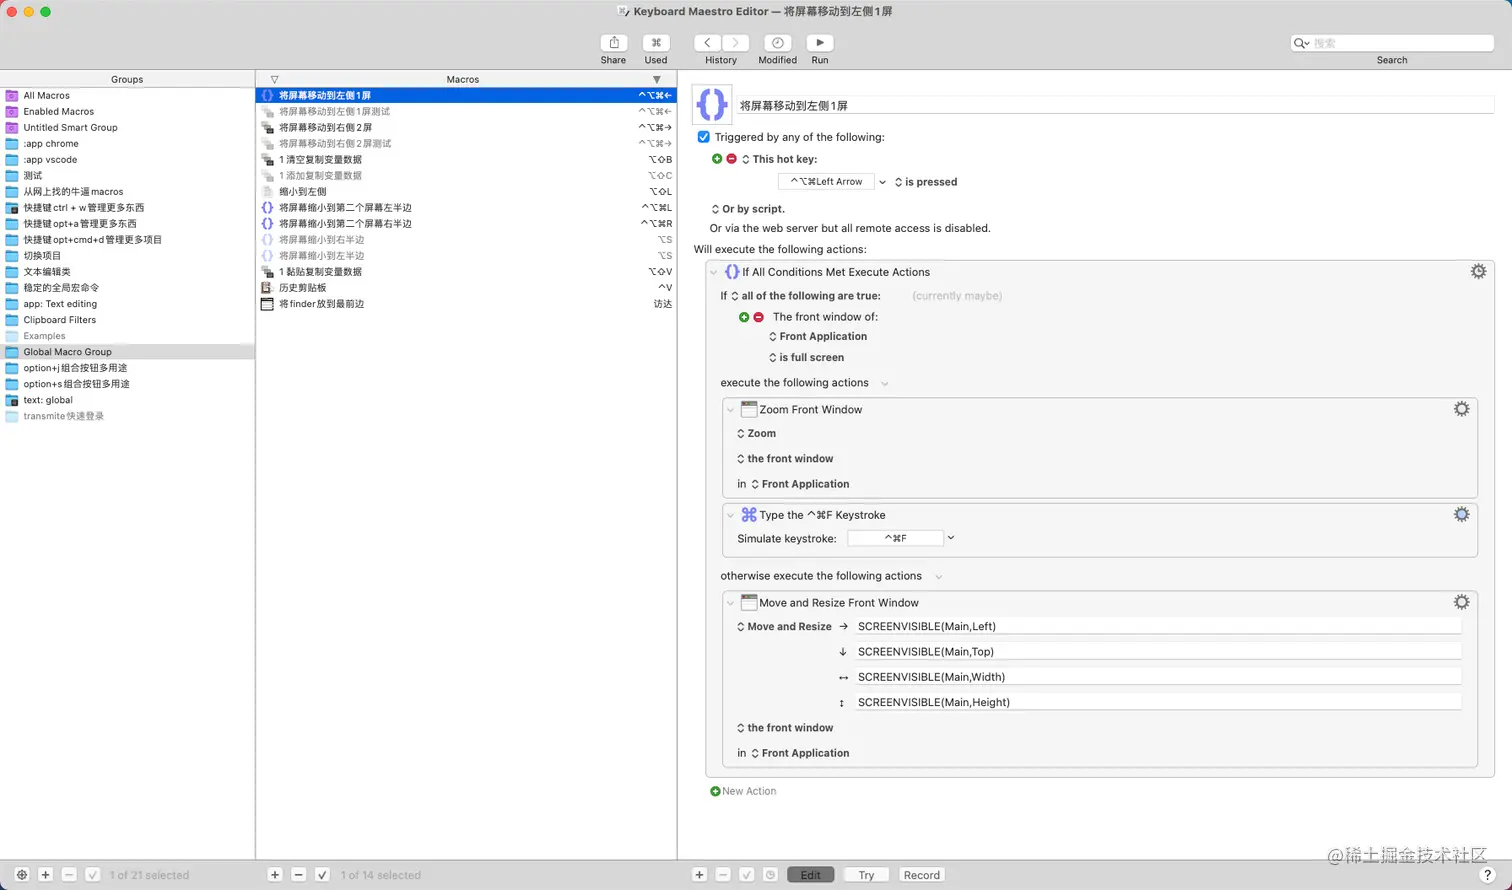Add a new macro group with the plus button

[45, 875]
